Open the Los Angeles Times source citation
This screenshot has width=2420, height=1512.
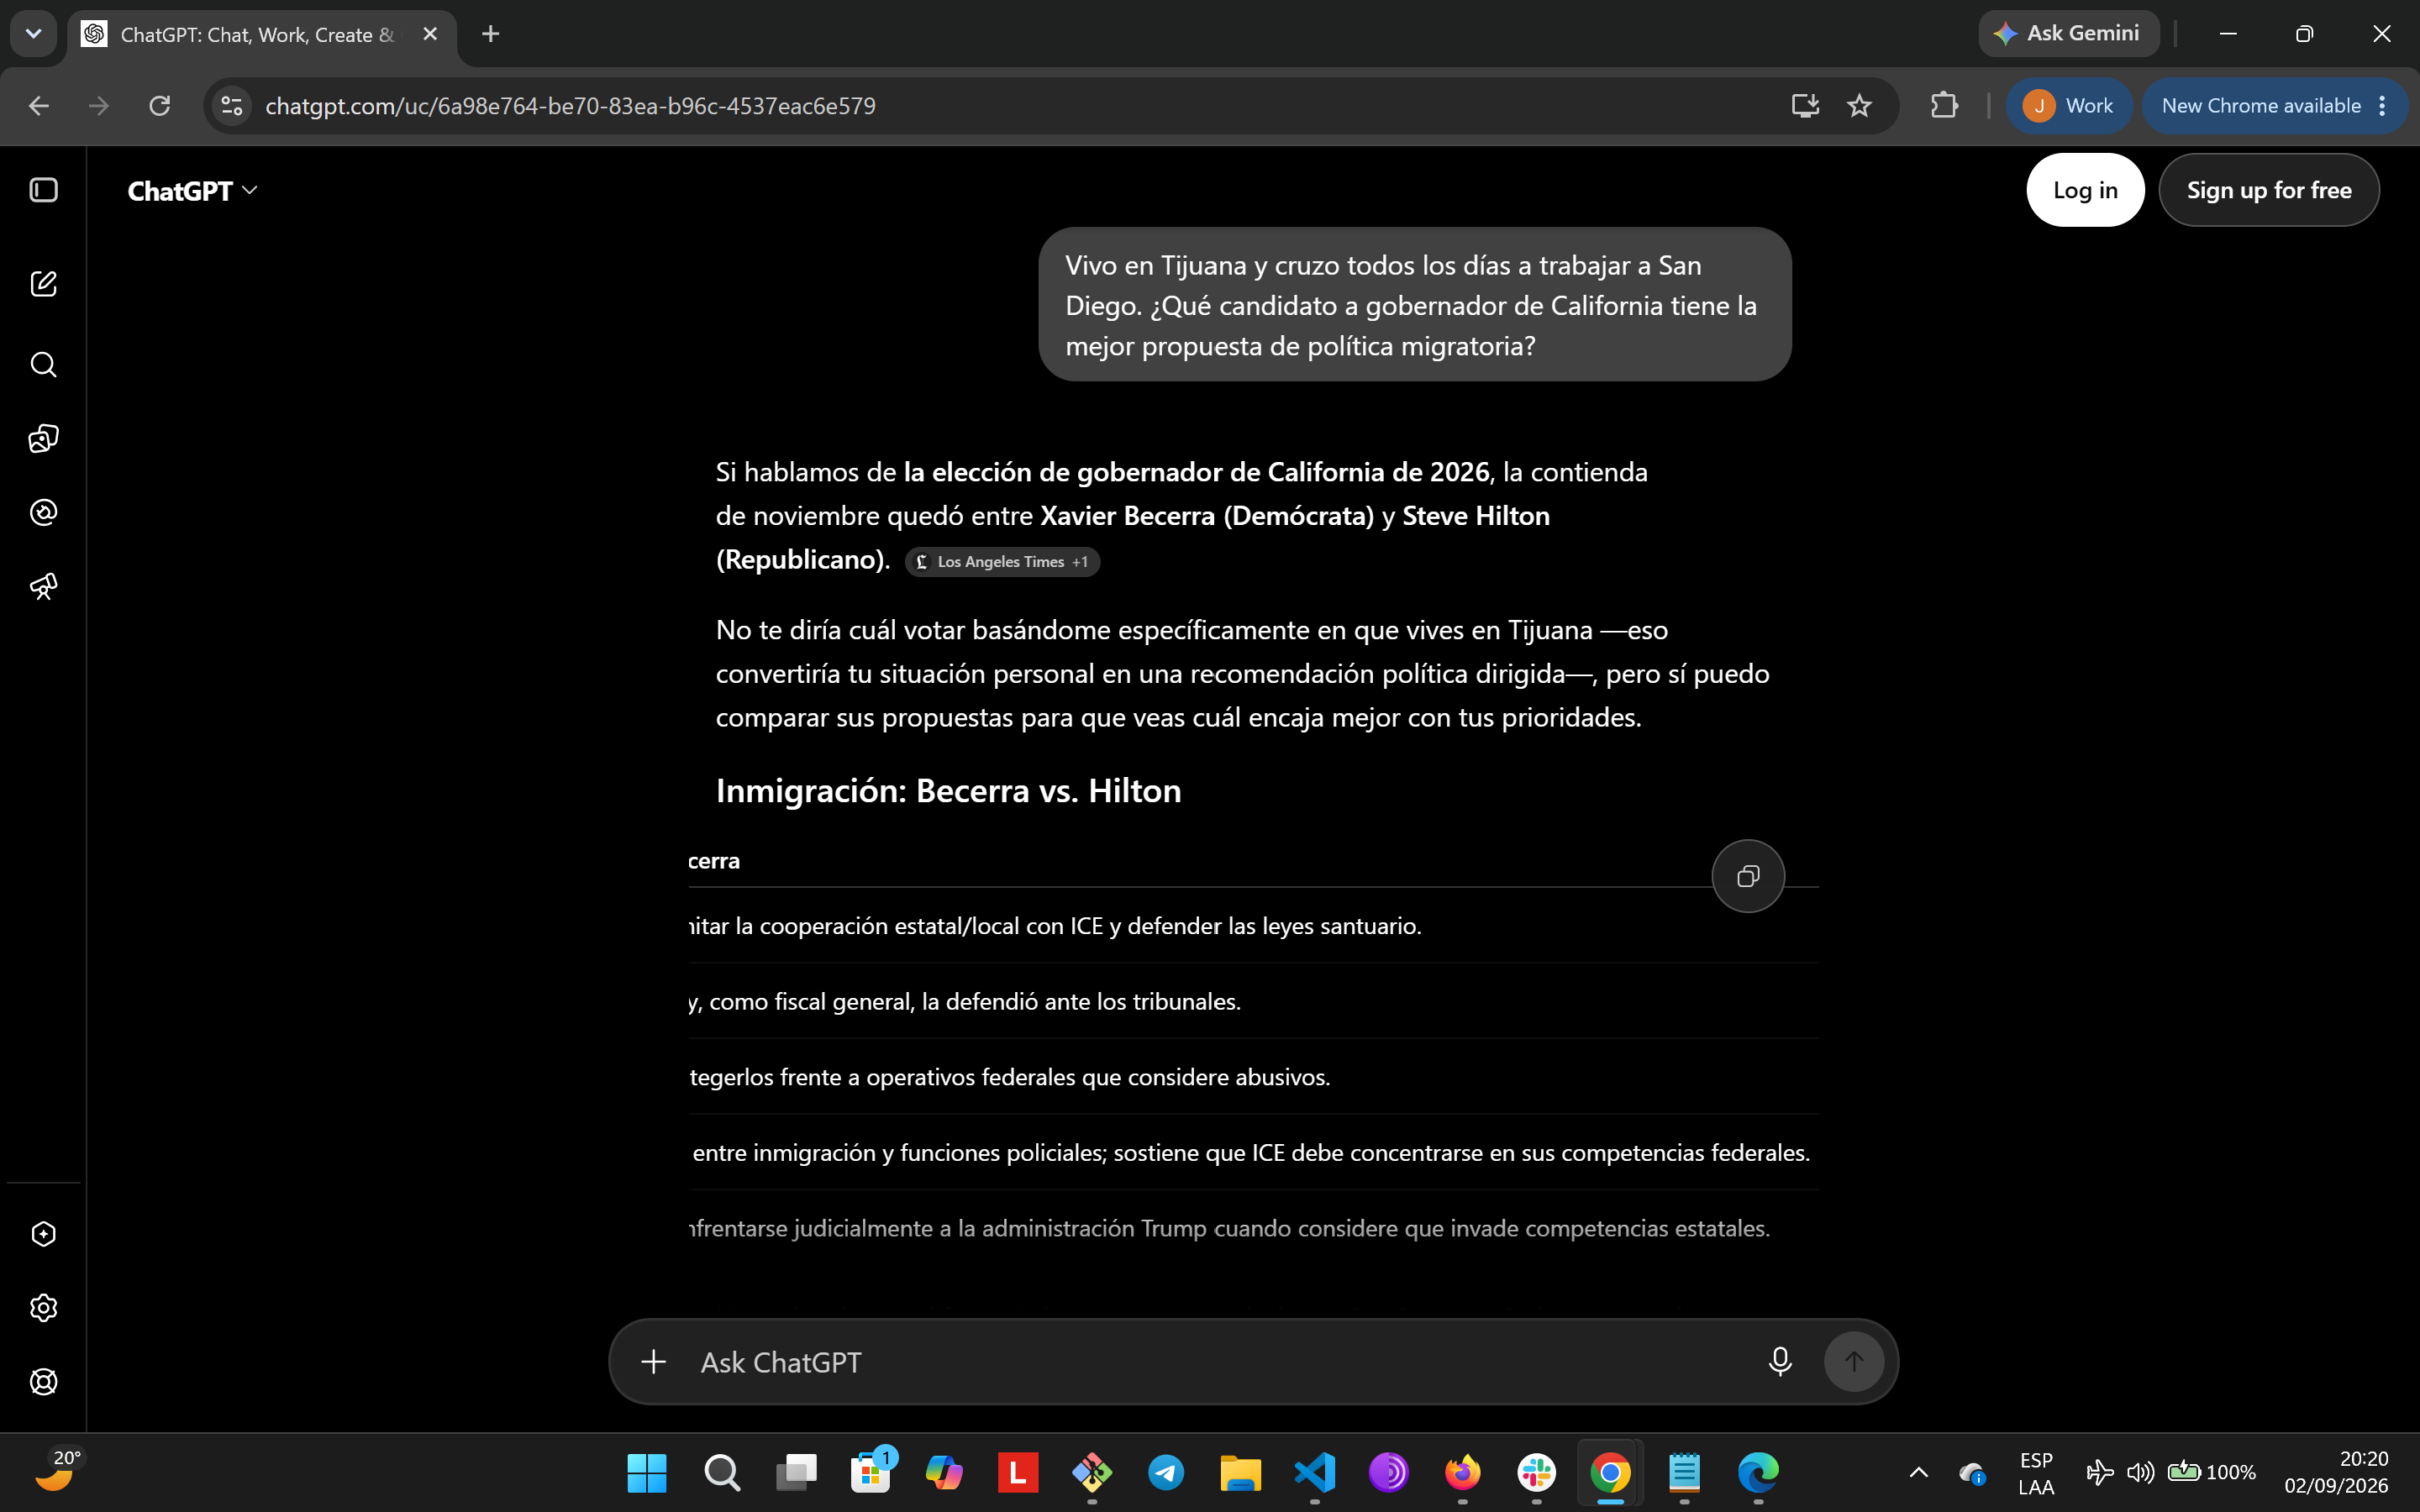1002,562
